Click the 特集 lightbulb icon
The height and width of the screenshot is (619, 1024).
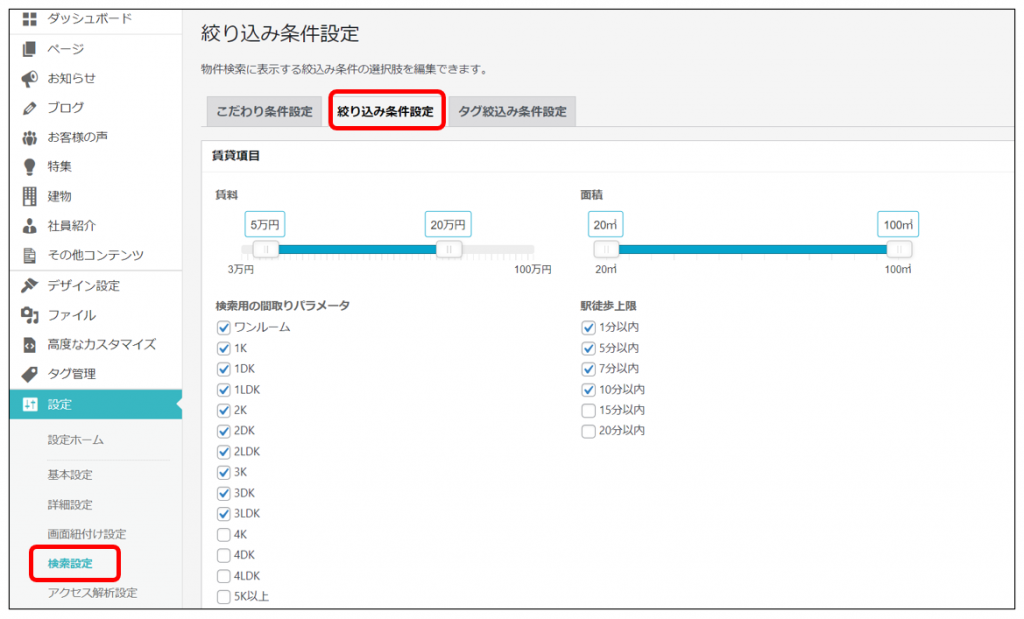coord(30,167)
